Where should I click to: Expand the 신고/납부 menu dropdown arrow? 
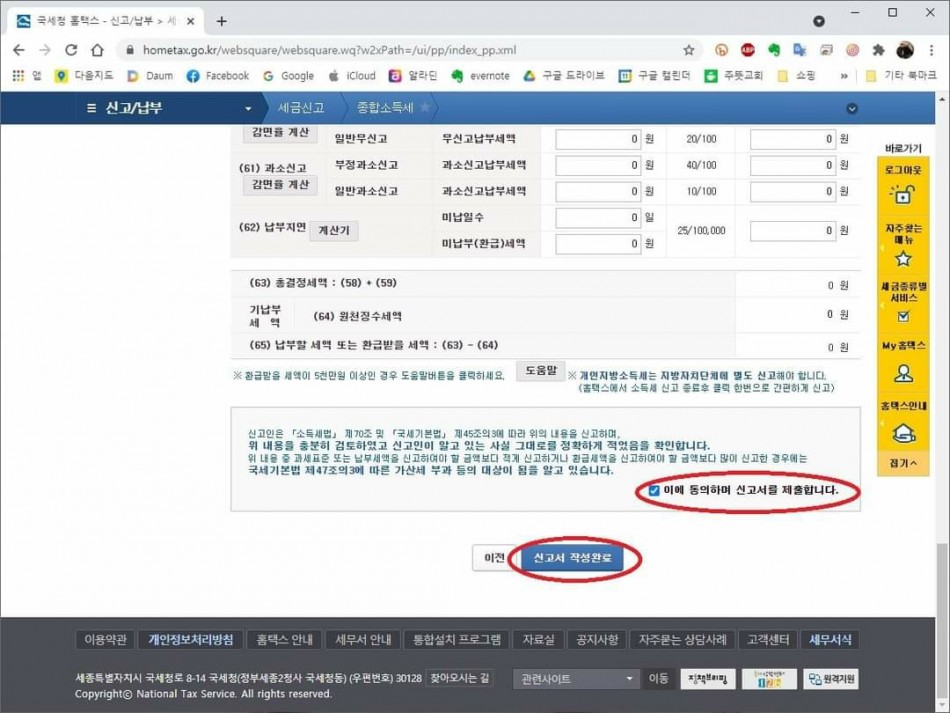click(x=248, y=108)
